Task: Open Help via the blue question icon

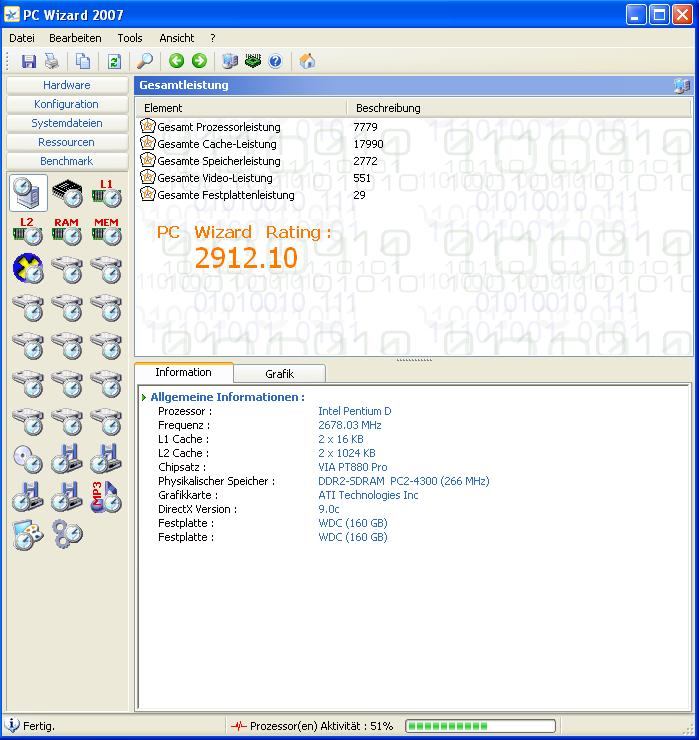Action: (275, 61)
